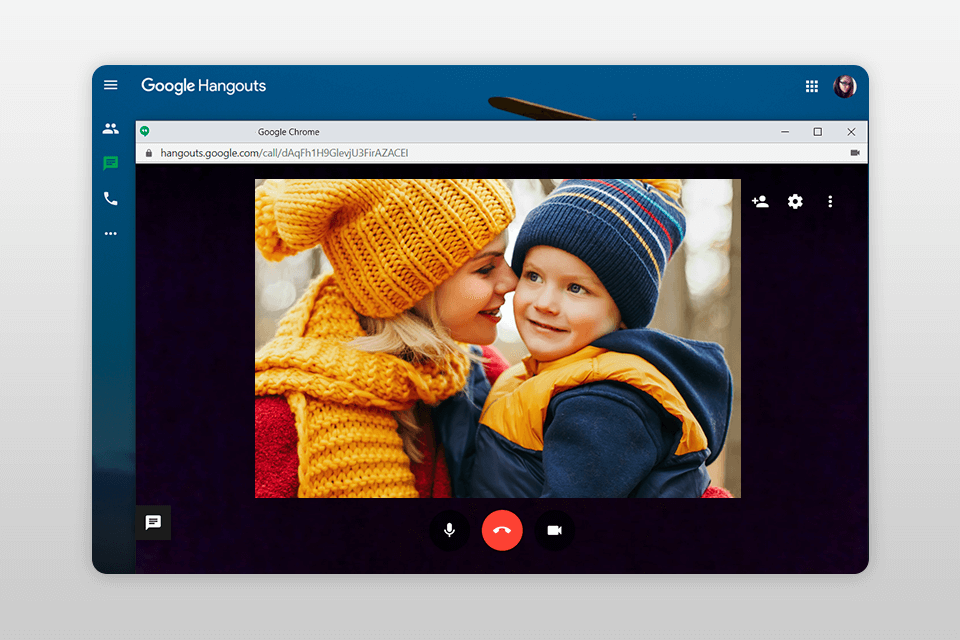Click inside the browser address bar

tap(500, 153)
